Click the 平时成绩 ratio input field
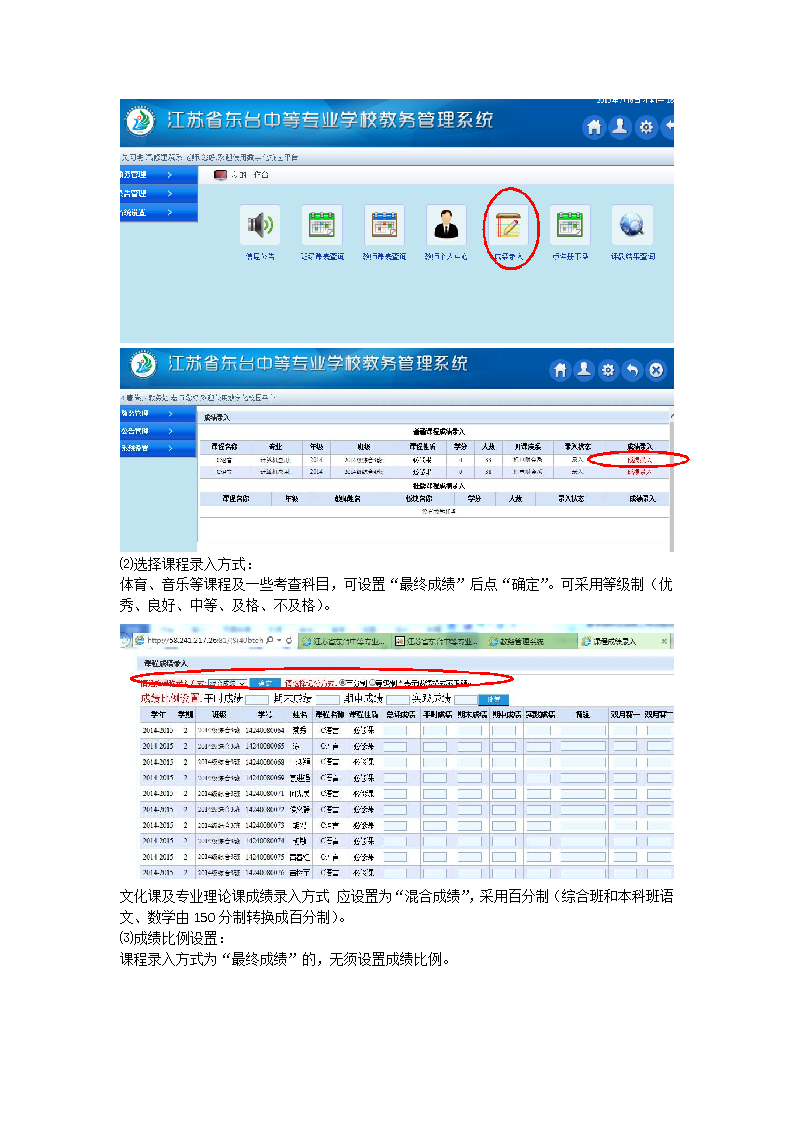This screenshot has width=793, height=1122. (257, 699)
